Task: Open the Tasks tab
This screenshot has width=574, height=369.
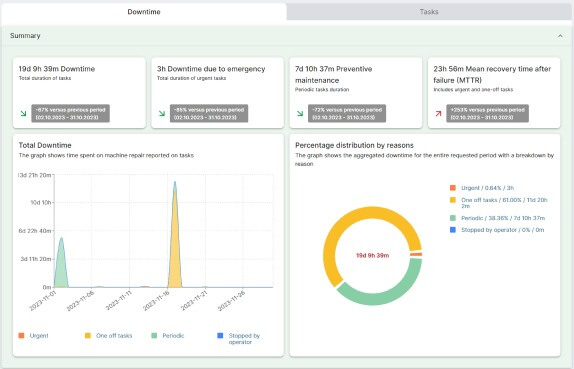Action: (429, 12)
